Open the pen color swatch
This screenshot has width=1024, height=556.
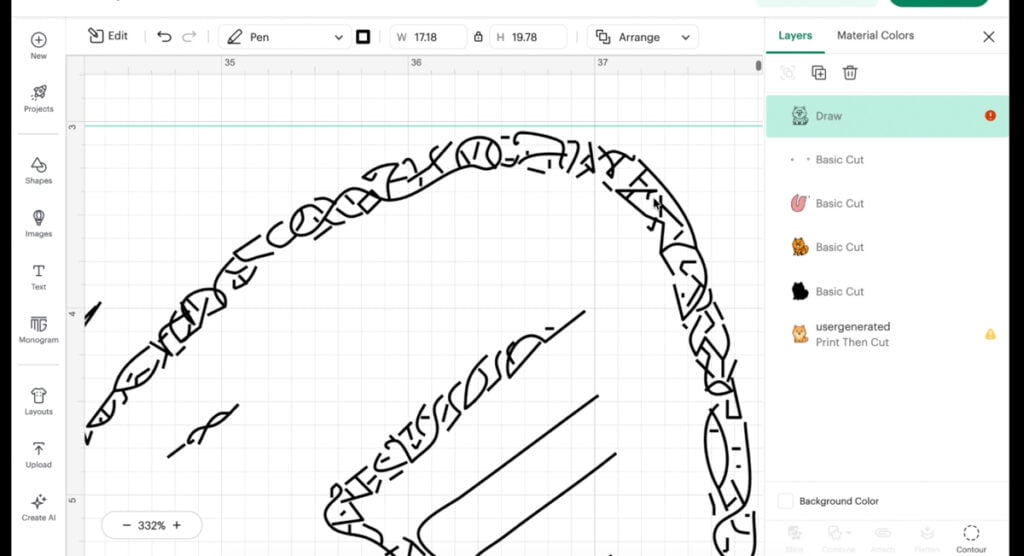363,37
